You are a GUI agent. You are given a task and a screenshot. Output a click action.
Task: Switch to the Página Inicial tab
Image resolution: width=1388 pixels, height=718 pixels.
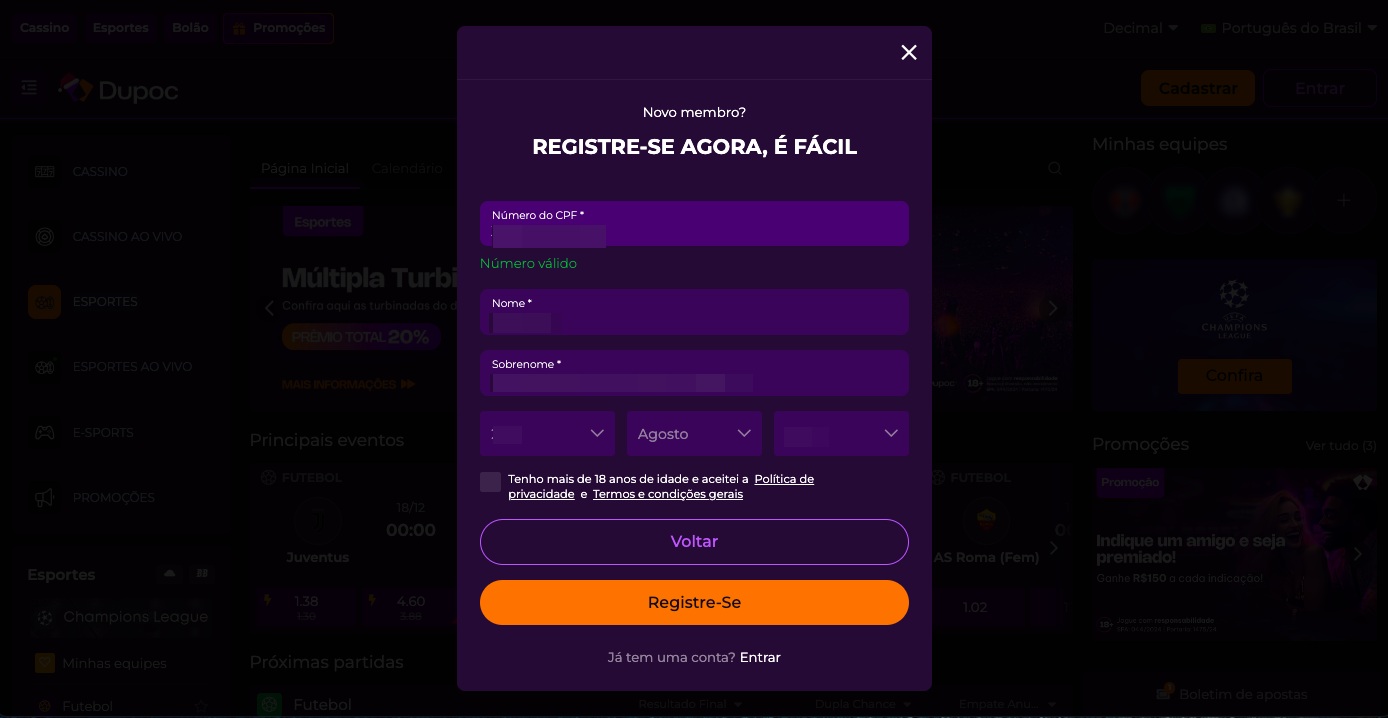click(305, 169)
